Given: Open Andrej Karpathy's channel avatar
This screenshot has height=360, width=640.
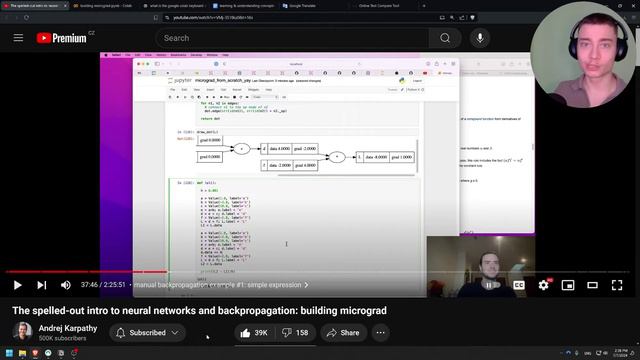Looking at the screenshot, I should (22, 331).
